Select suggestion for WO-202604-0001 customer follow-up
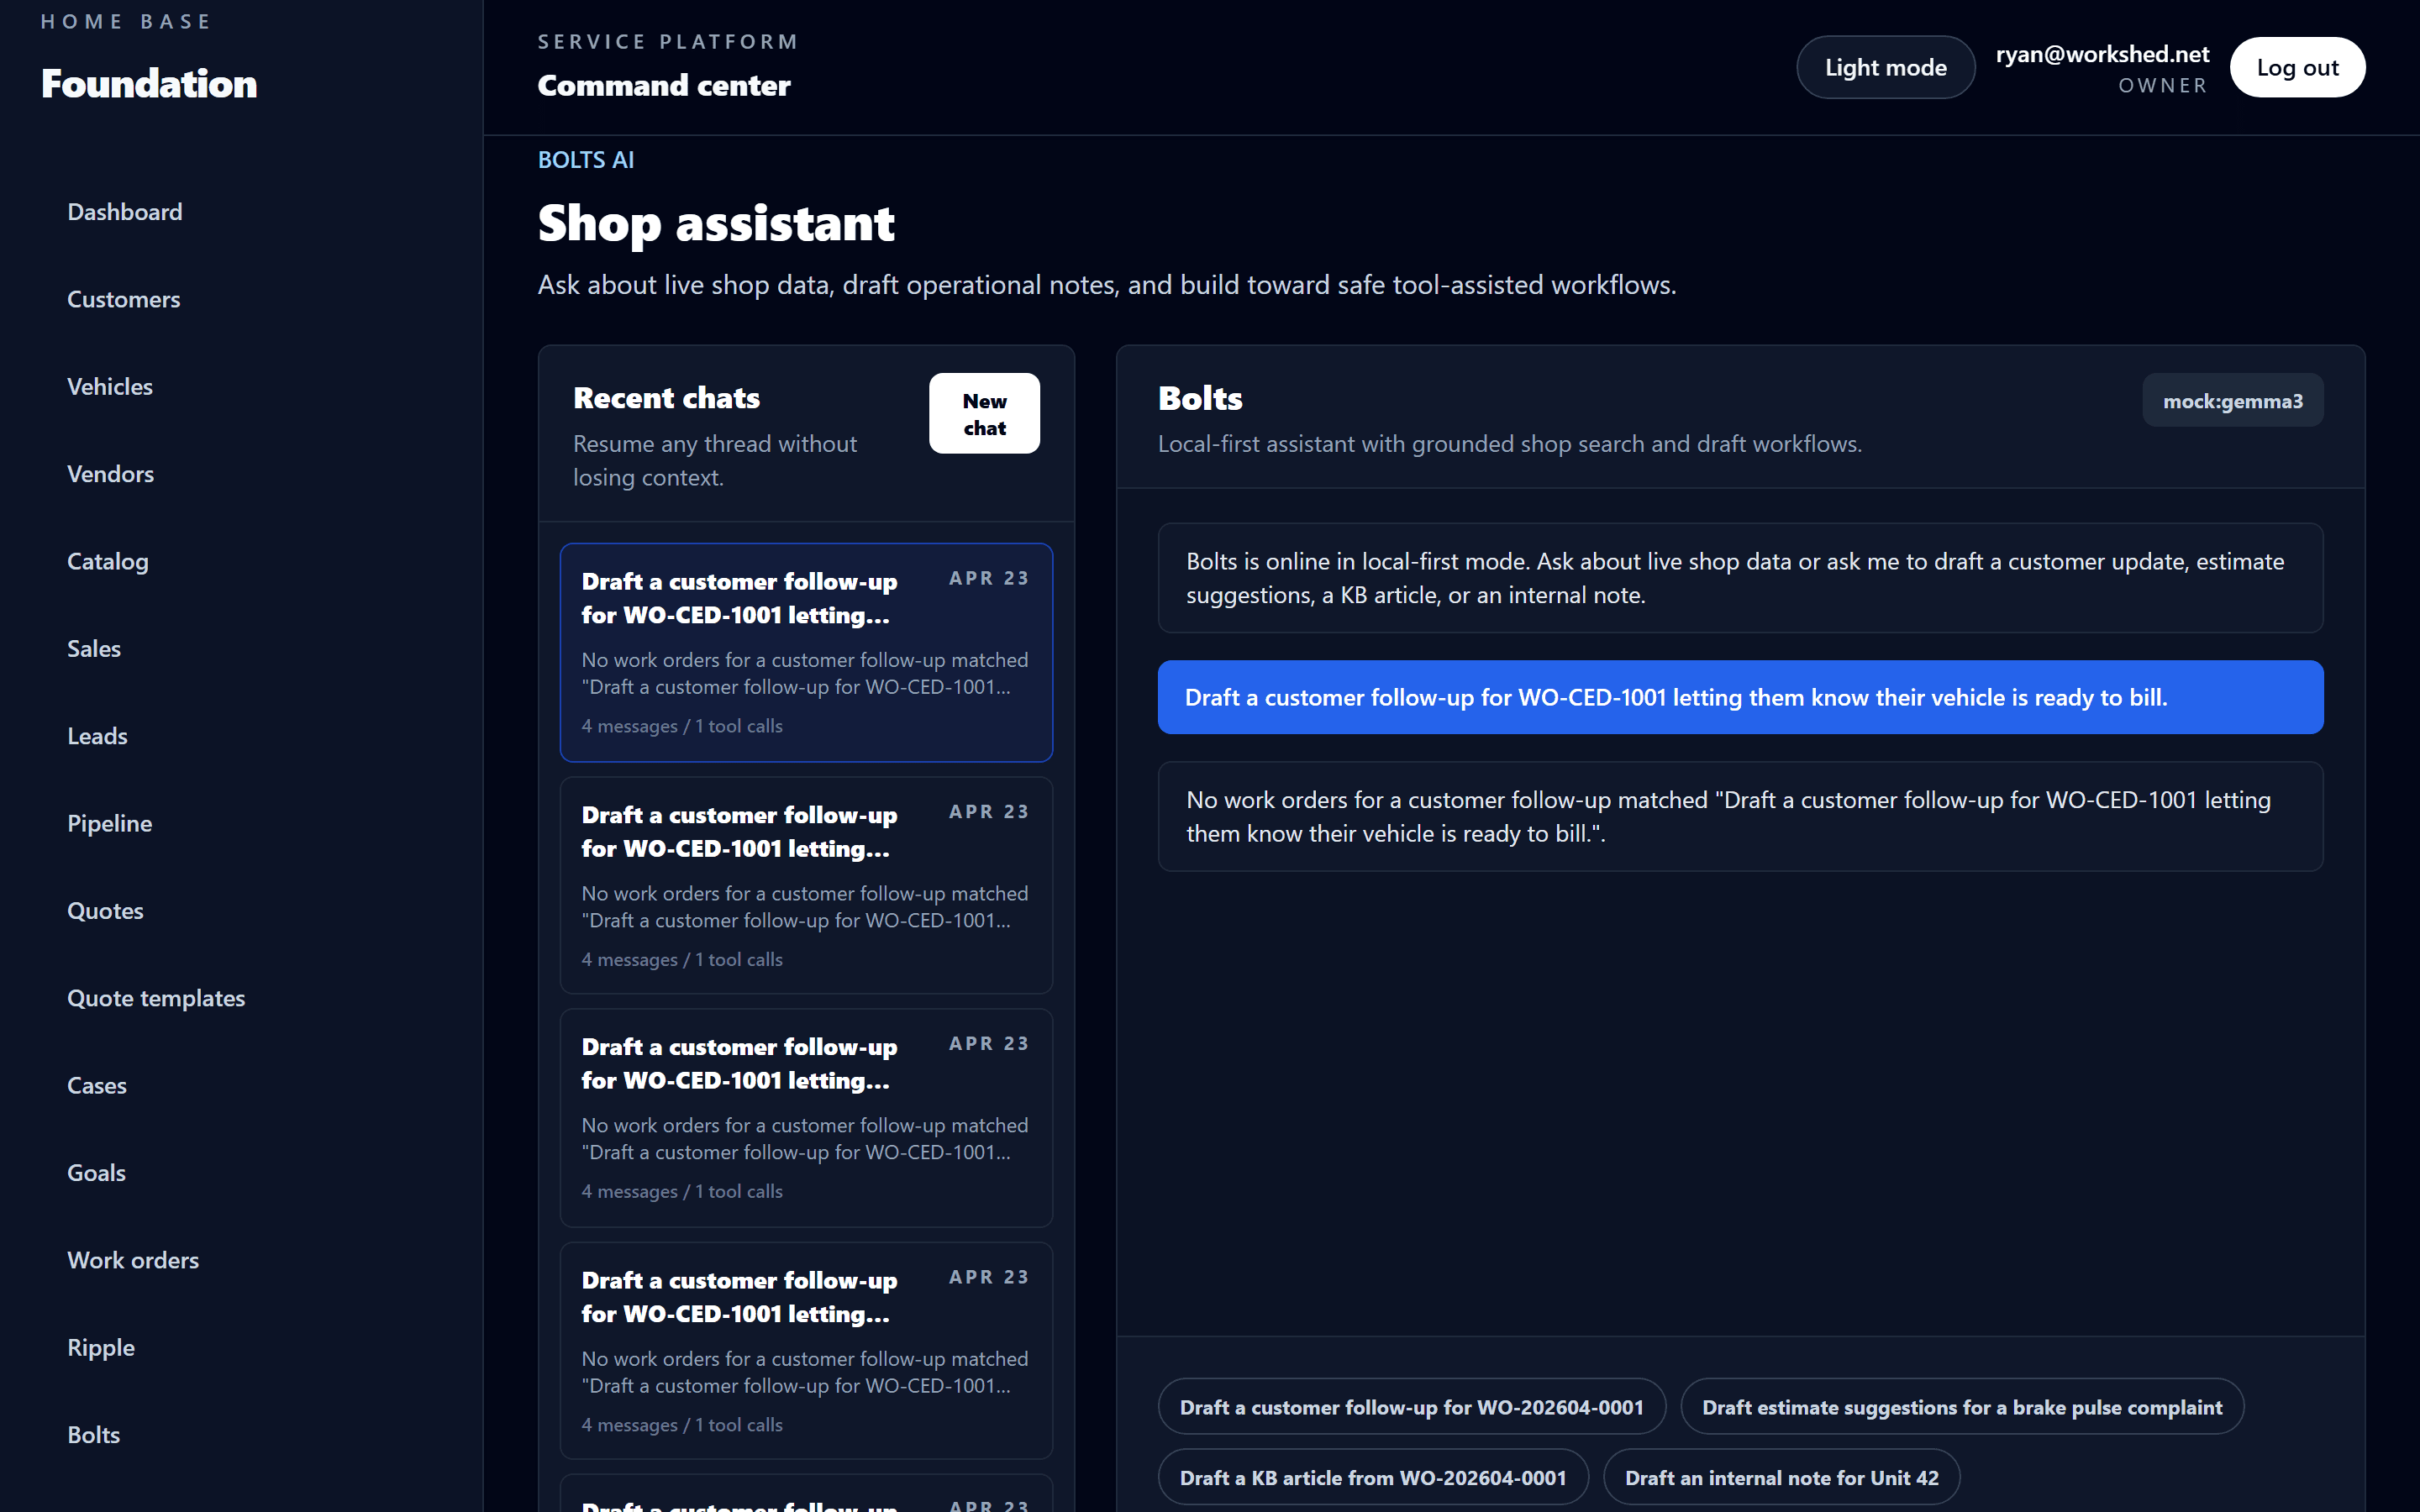Screen dimensions: 2420x1512 point(1411,1406)
